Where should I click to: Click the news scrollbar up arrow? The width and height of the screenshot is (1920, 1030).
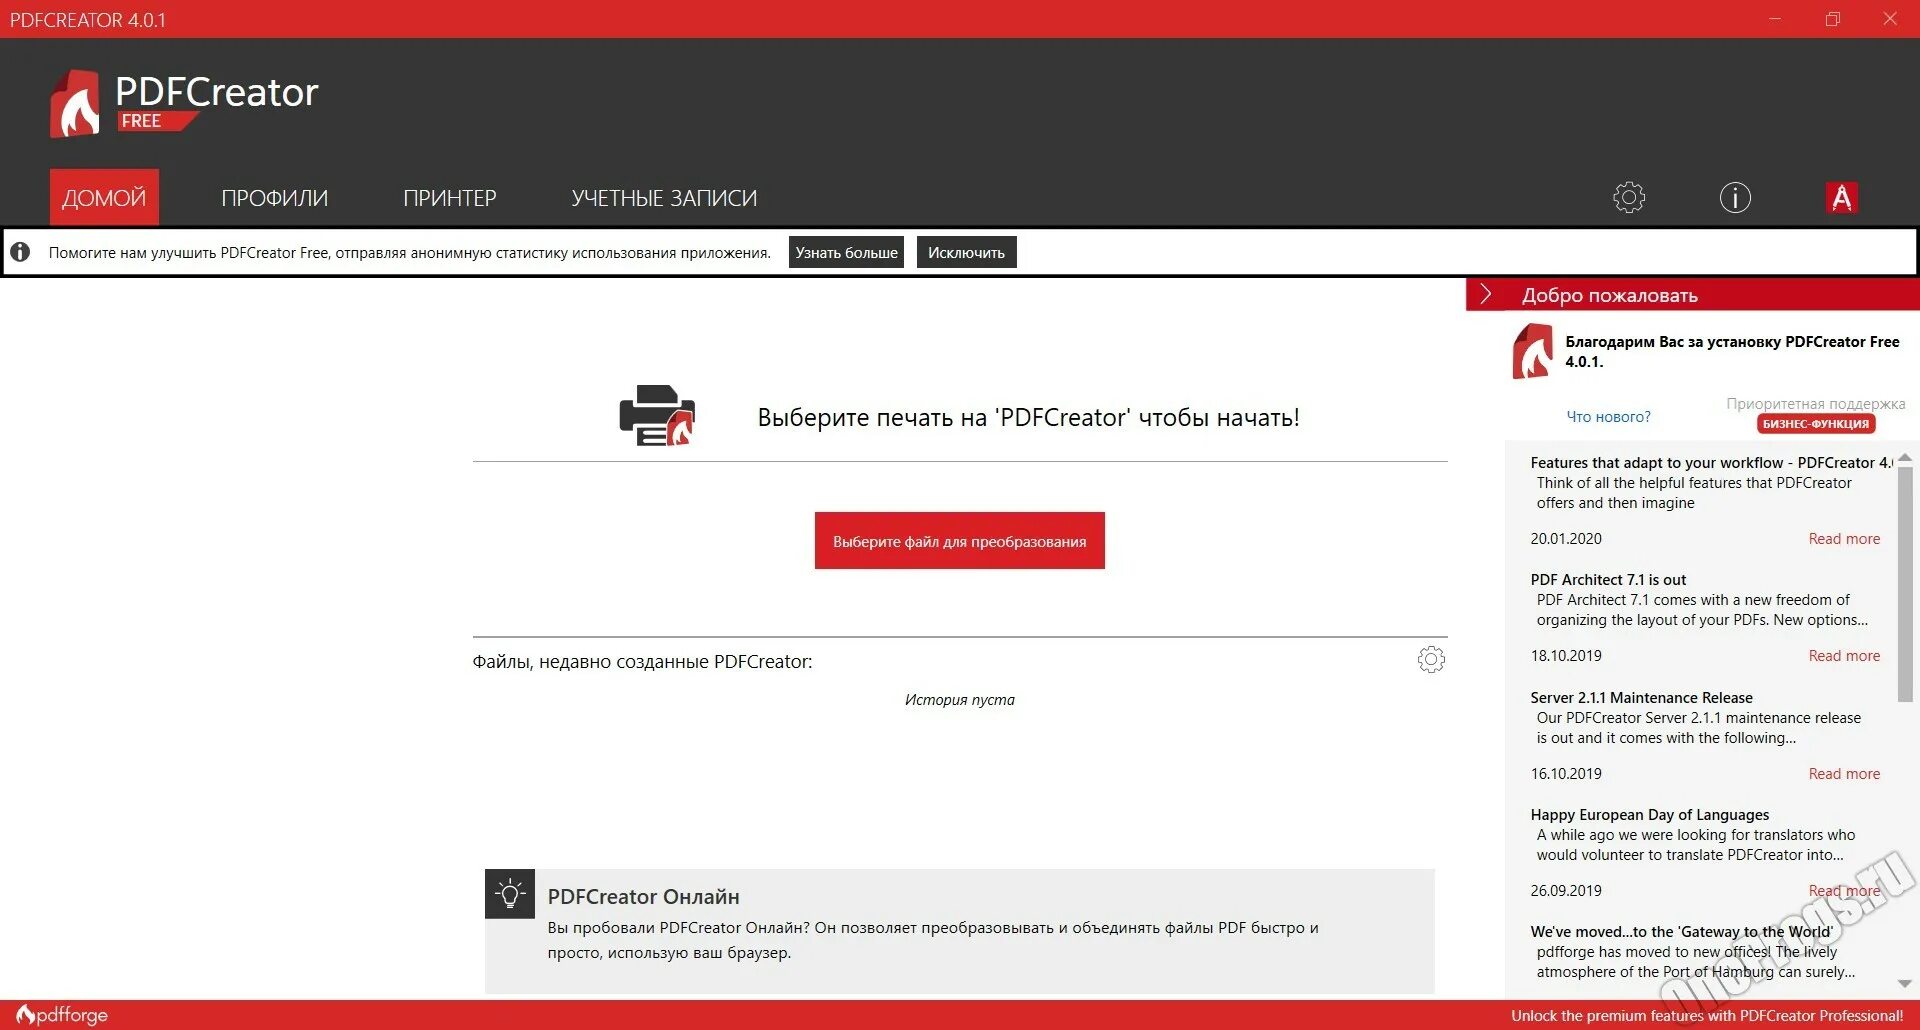(1905, 456)
